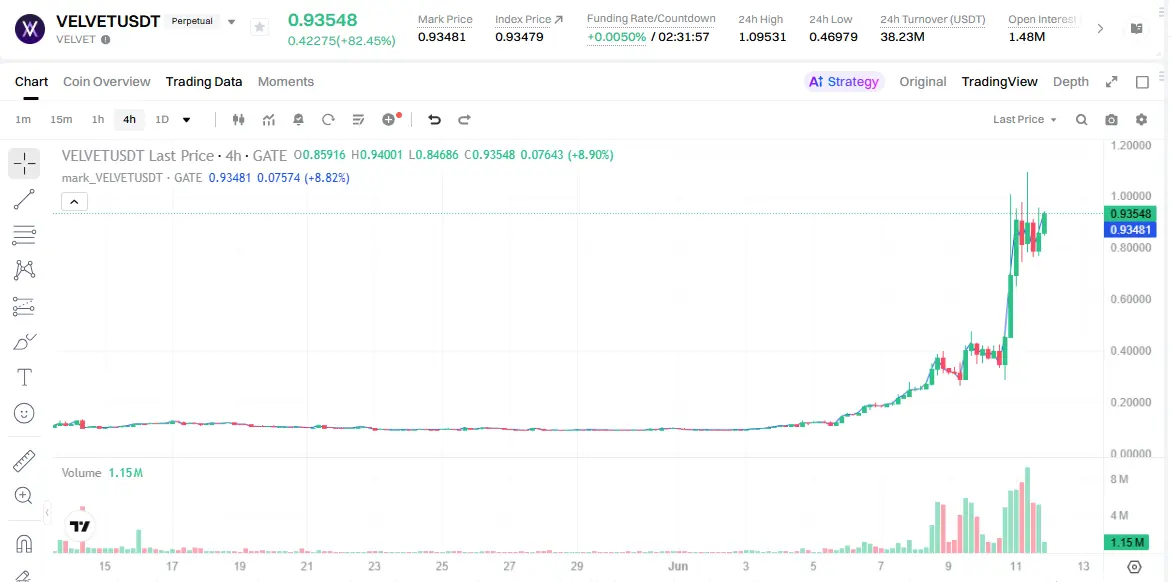Toggle the panel layout square icon
The height and width of the screenshot is (582, 1172).
click(x=1142, y=82)
